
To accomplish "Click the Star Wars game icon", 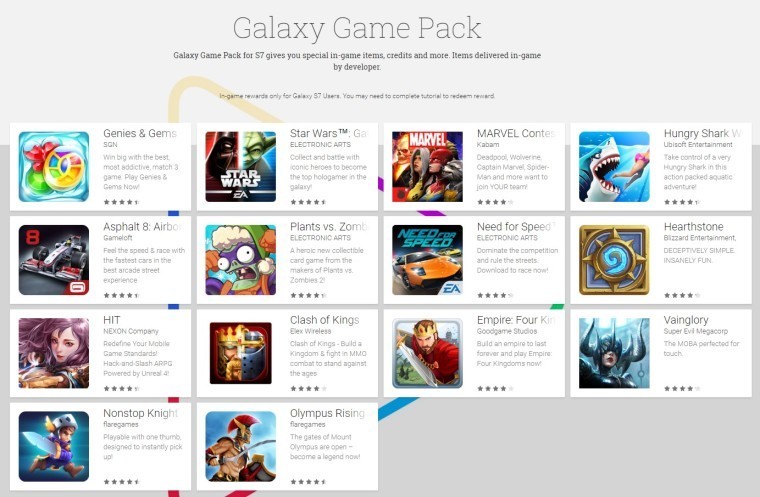I will click(240, 166).
